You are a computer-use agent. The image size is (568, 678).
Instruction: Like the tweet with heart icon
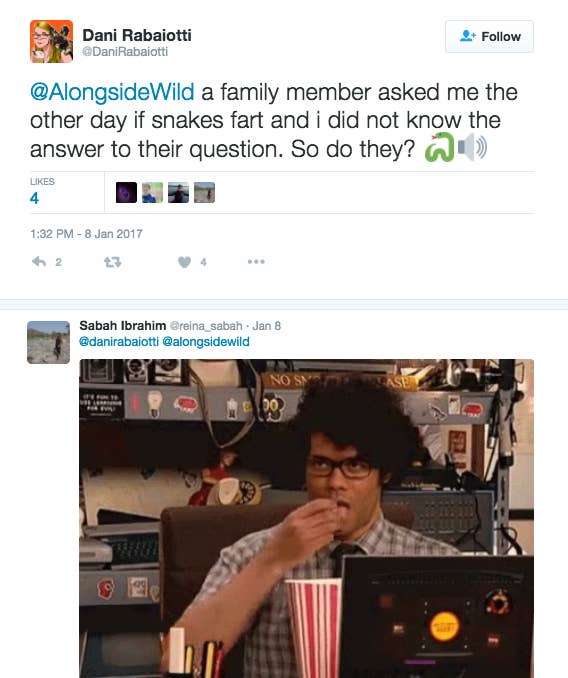pos(185,262)
